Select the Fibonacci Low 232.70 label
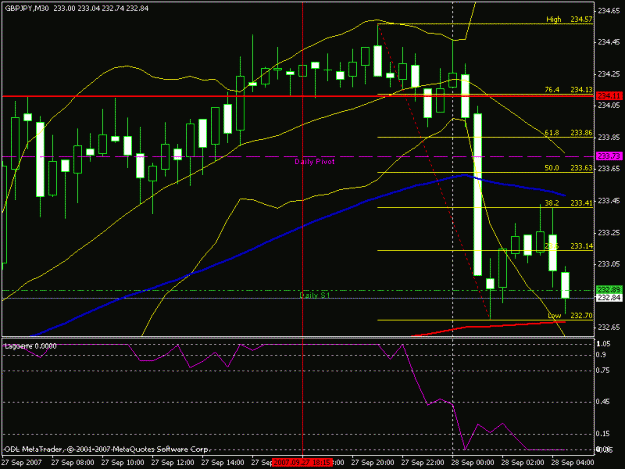This screenshot has height=469, width=625. click(x=570, y=315)
